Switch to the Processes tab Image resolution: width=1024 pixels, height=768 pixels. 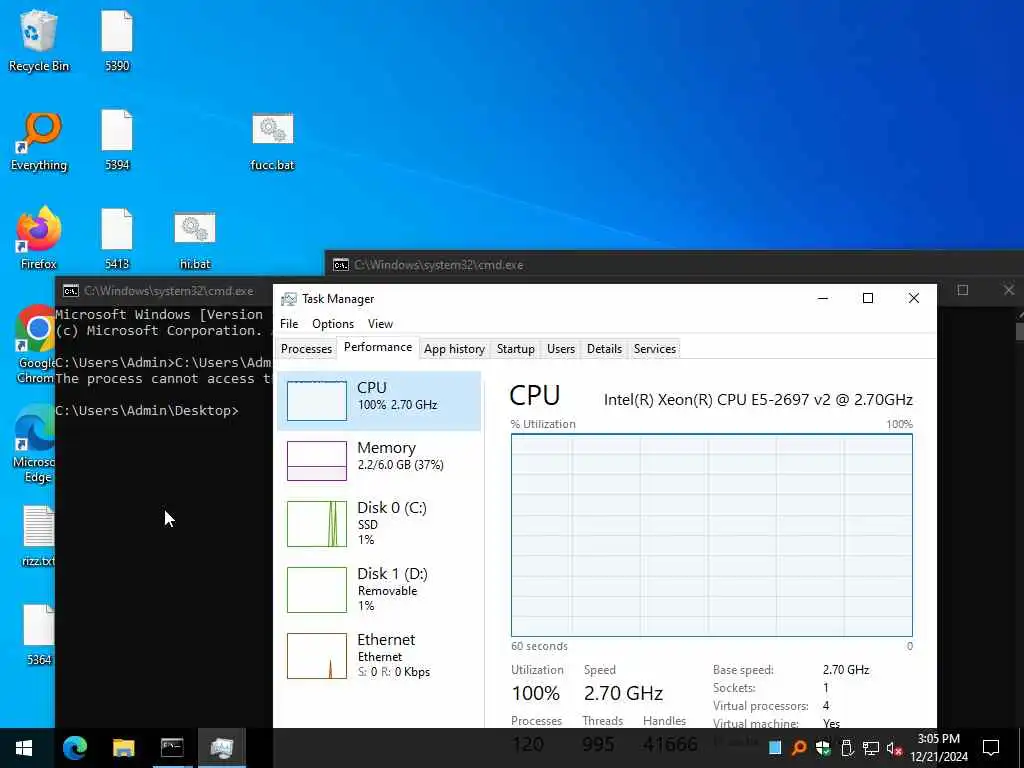pyautogui.click(x=306, y=349)
